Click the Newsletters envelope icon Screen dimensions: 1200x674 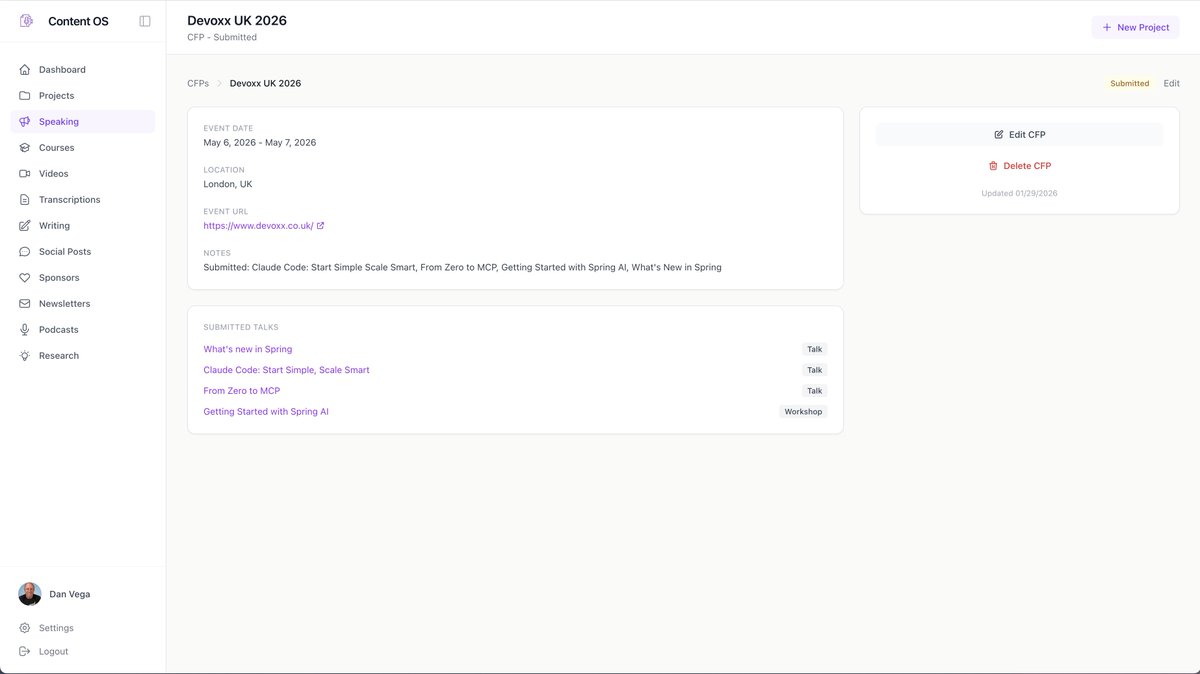25,304
